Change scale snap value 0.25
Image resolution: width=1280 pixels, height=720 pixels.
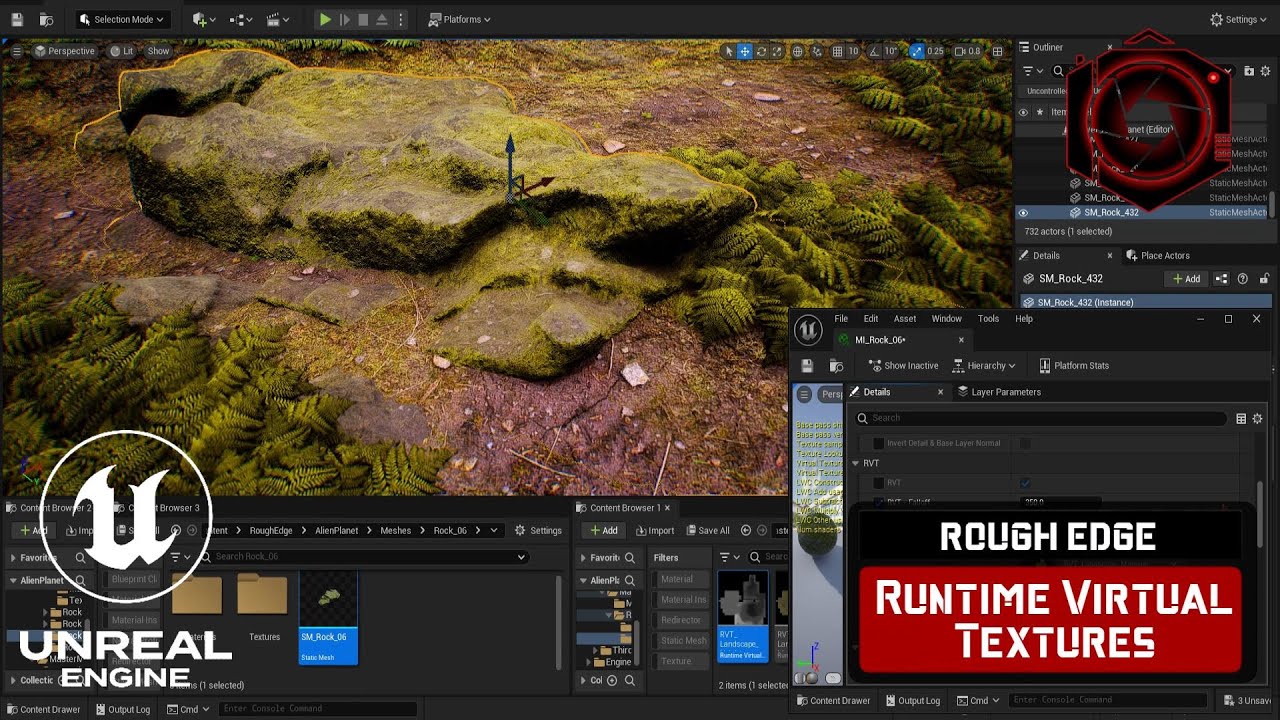[x=935, y=51]
